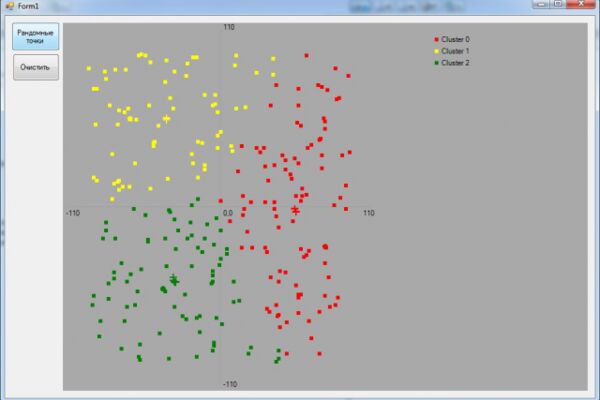Click the bottom -110 Y-axis label
Viewport: 600px width, 400px height.
(230, 384)
